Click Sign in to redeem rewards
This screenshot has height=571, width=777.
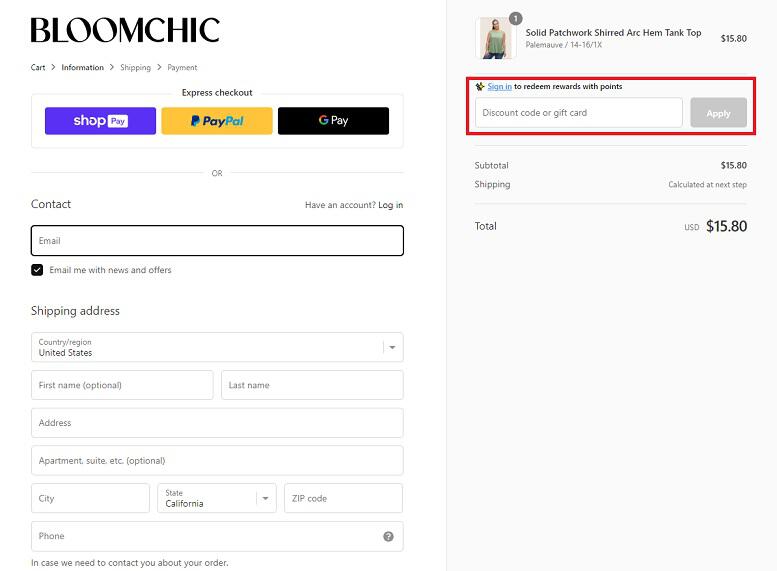coord(500,86)
